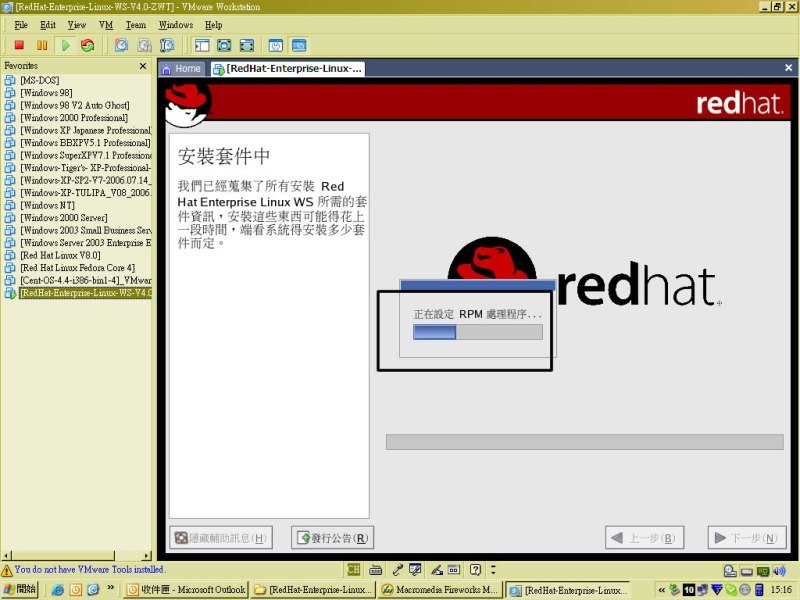This screenshot has width=800, height=600.
Task: Open the Team menu
Action: 136,25
